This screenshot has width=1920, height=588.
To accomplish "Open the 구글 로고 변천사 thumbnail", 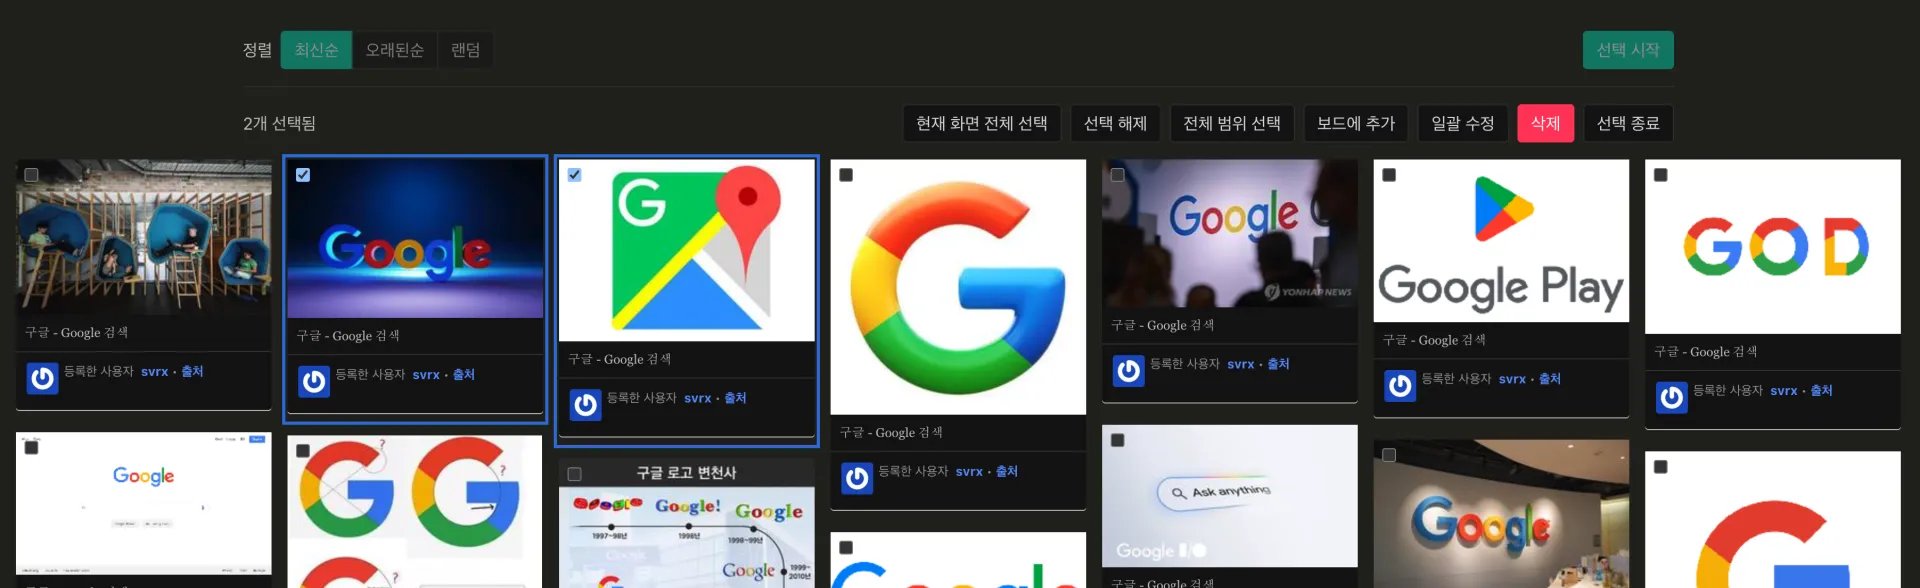I will 687,523.
